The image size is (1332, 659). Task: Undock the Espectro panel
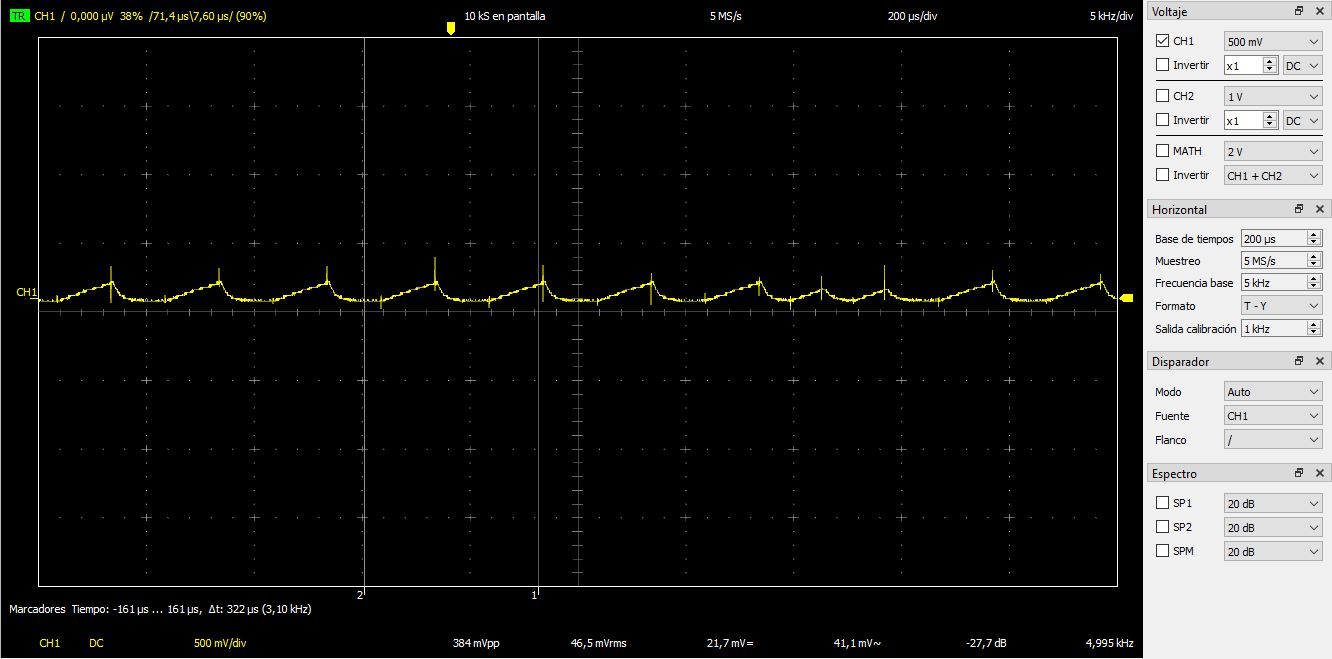pos(1299,473)
